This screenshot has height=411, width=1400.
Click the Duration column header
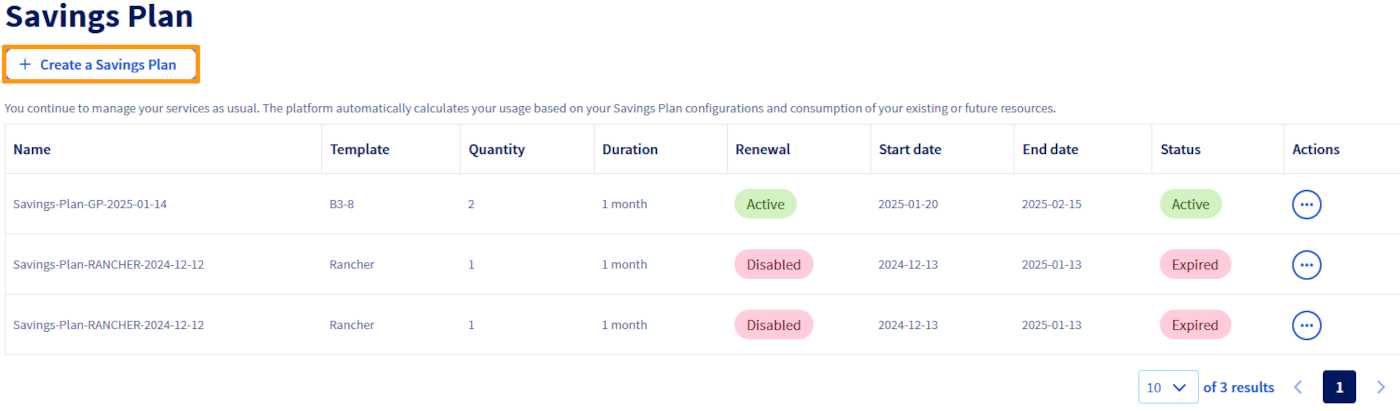point(630,150)
